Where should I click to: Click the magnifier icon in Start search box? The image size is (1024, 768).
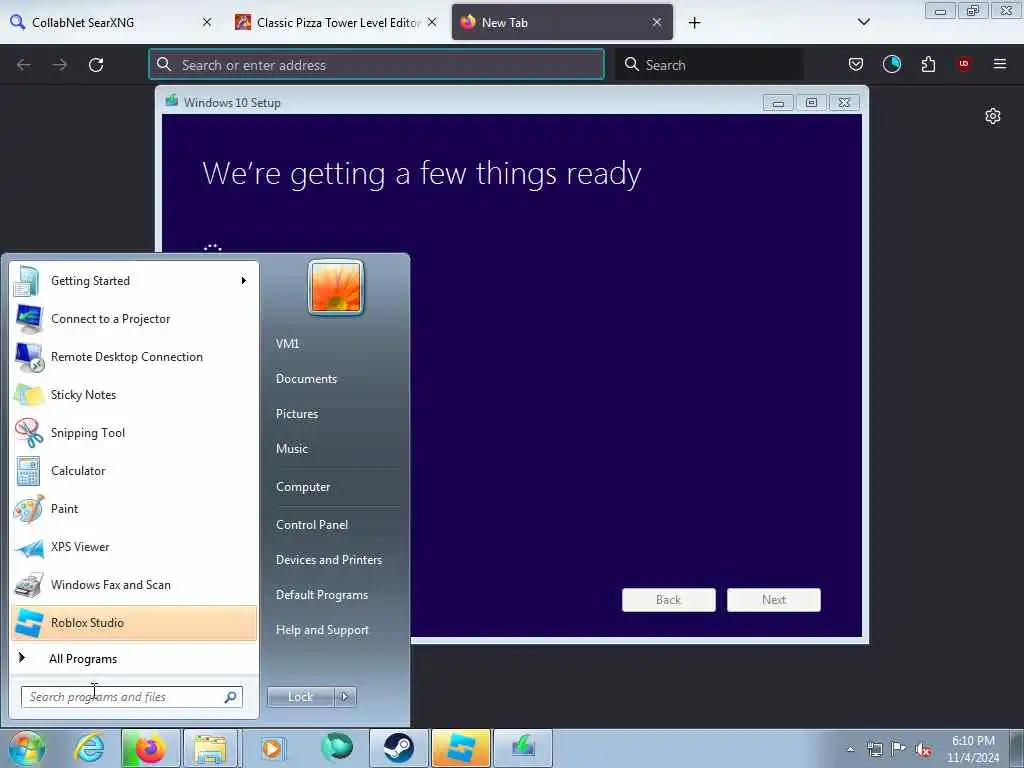pos(231,697)
